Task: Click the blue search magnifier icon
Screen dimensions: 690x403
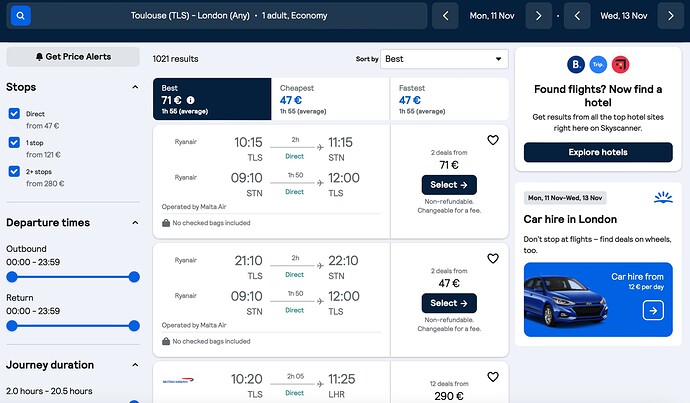Action: [x=21, y=16]
